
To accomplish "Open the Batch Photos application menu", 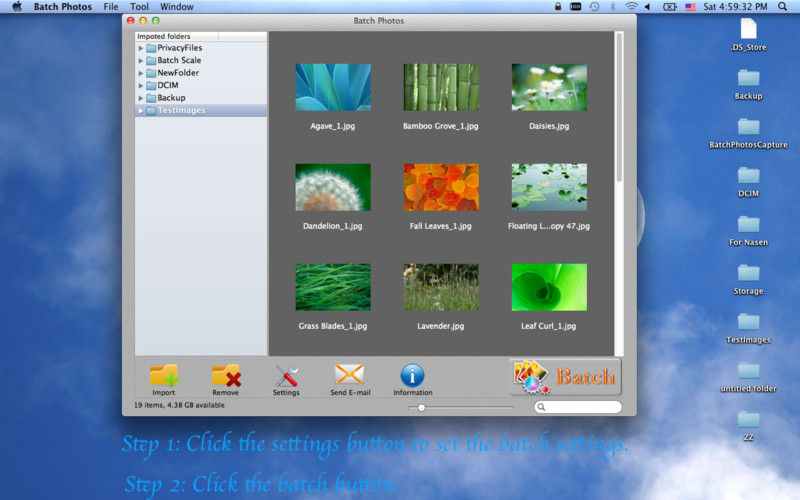I will coord(63,7).
